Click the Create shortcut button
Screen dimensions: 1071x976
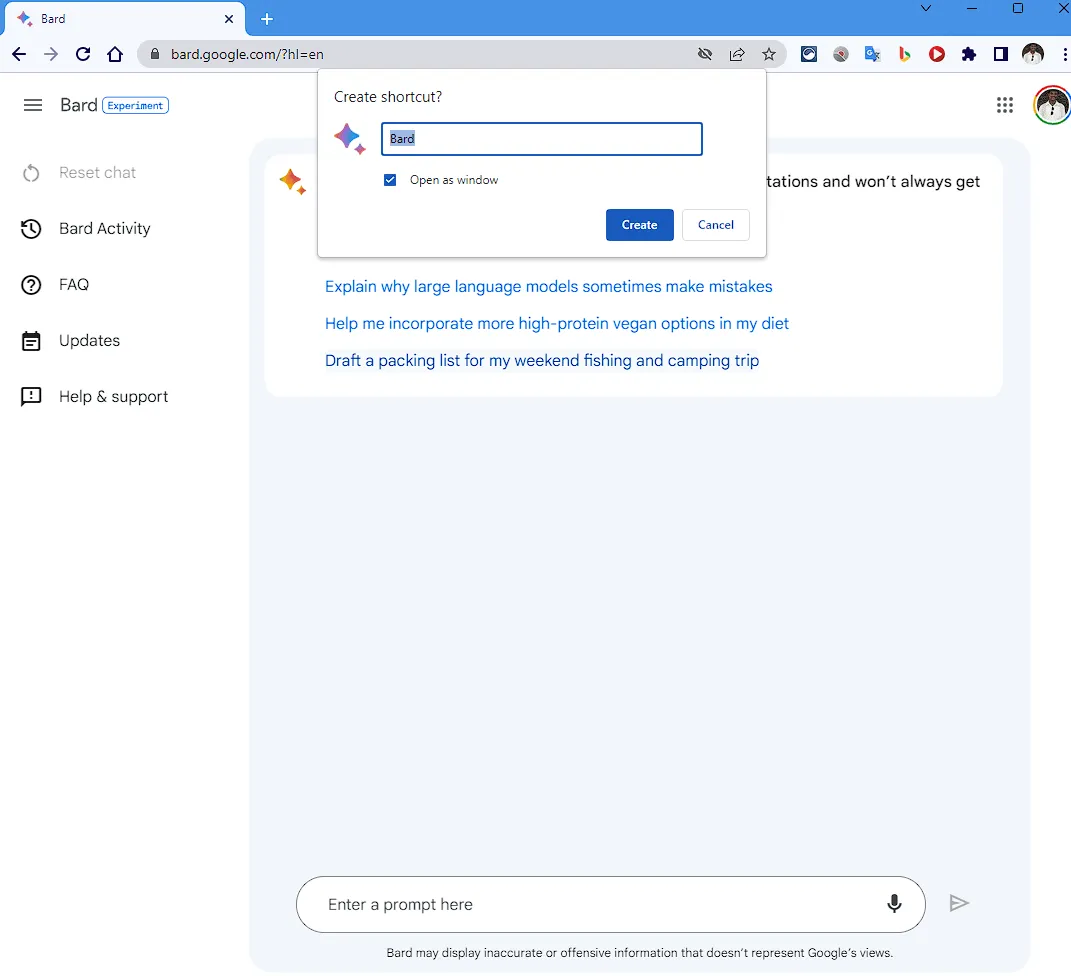point(639,225)
